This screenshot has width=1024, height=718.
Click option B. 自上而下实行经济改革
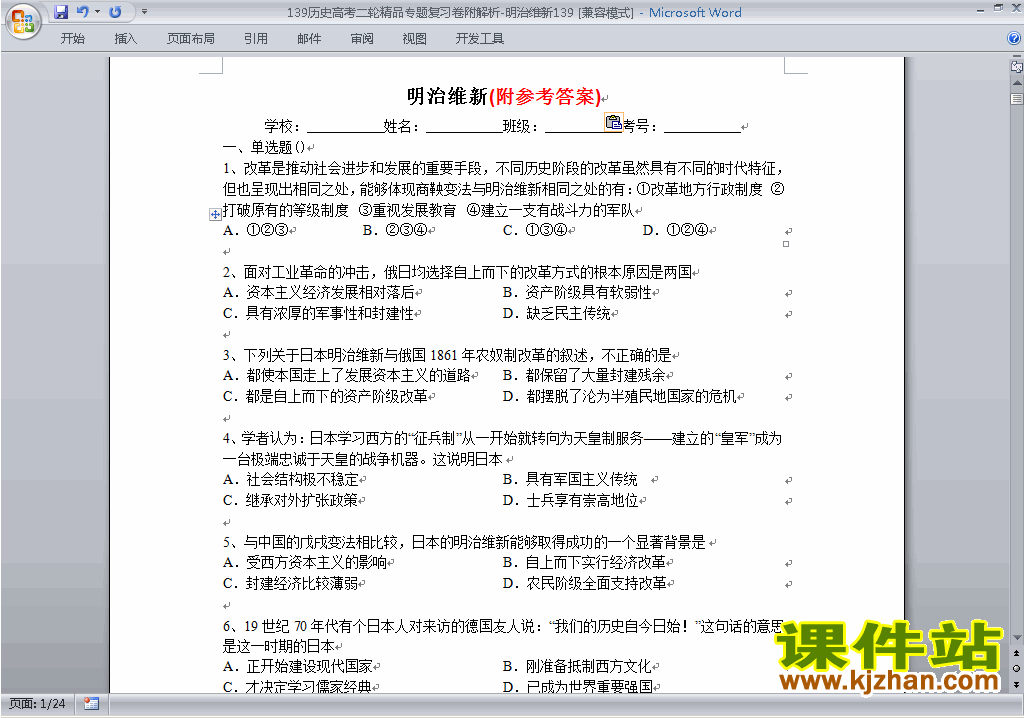pyautogui.click(x=584, y=563)
